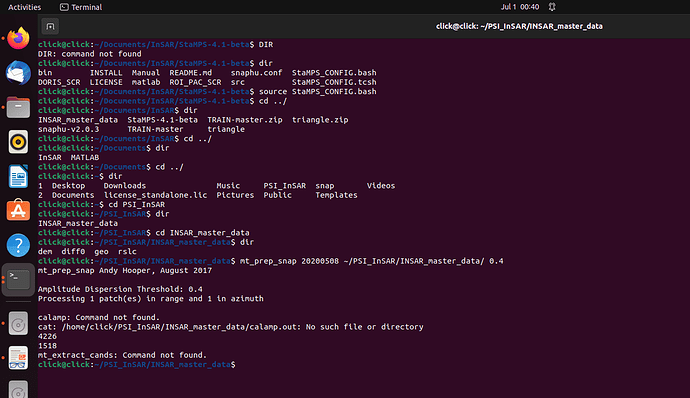This screenshot has width=690, height=398.
Task: Click the mt_prep_snap command line text
Action: pyautogui.click(x=371, y=261)
